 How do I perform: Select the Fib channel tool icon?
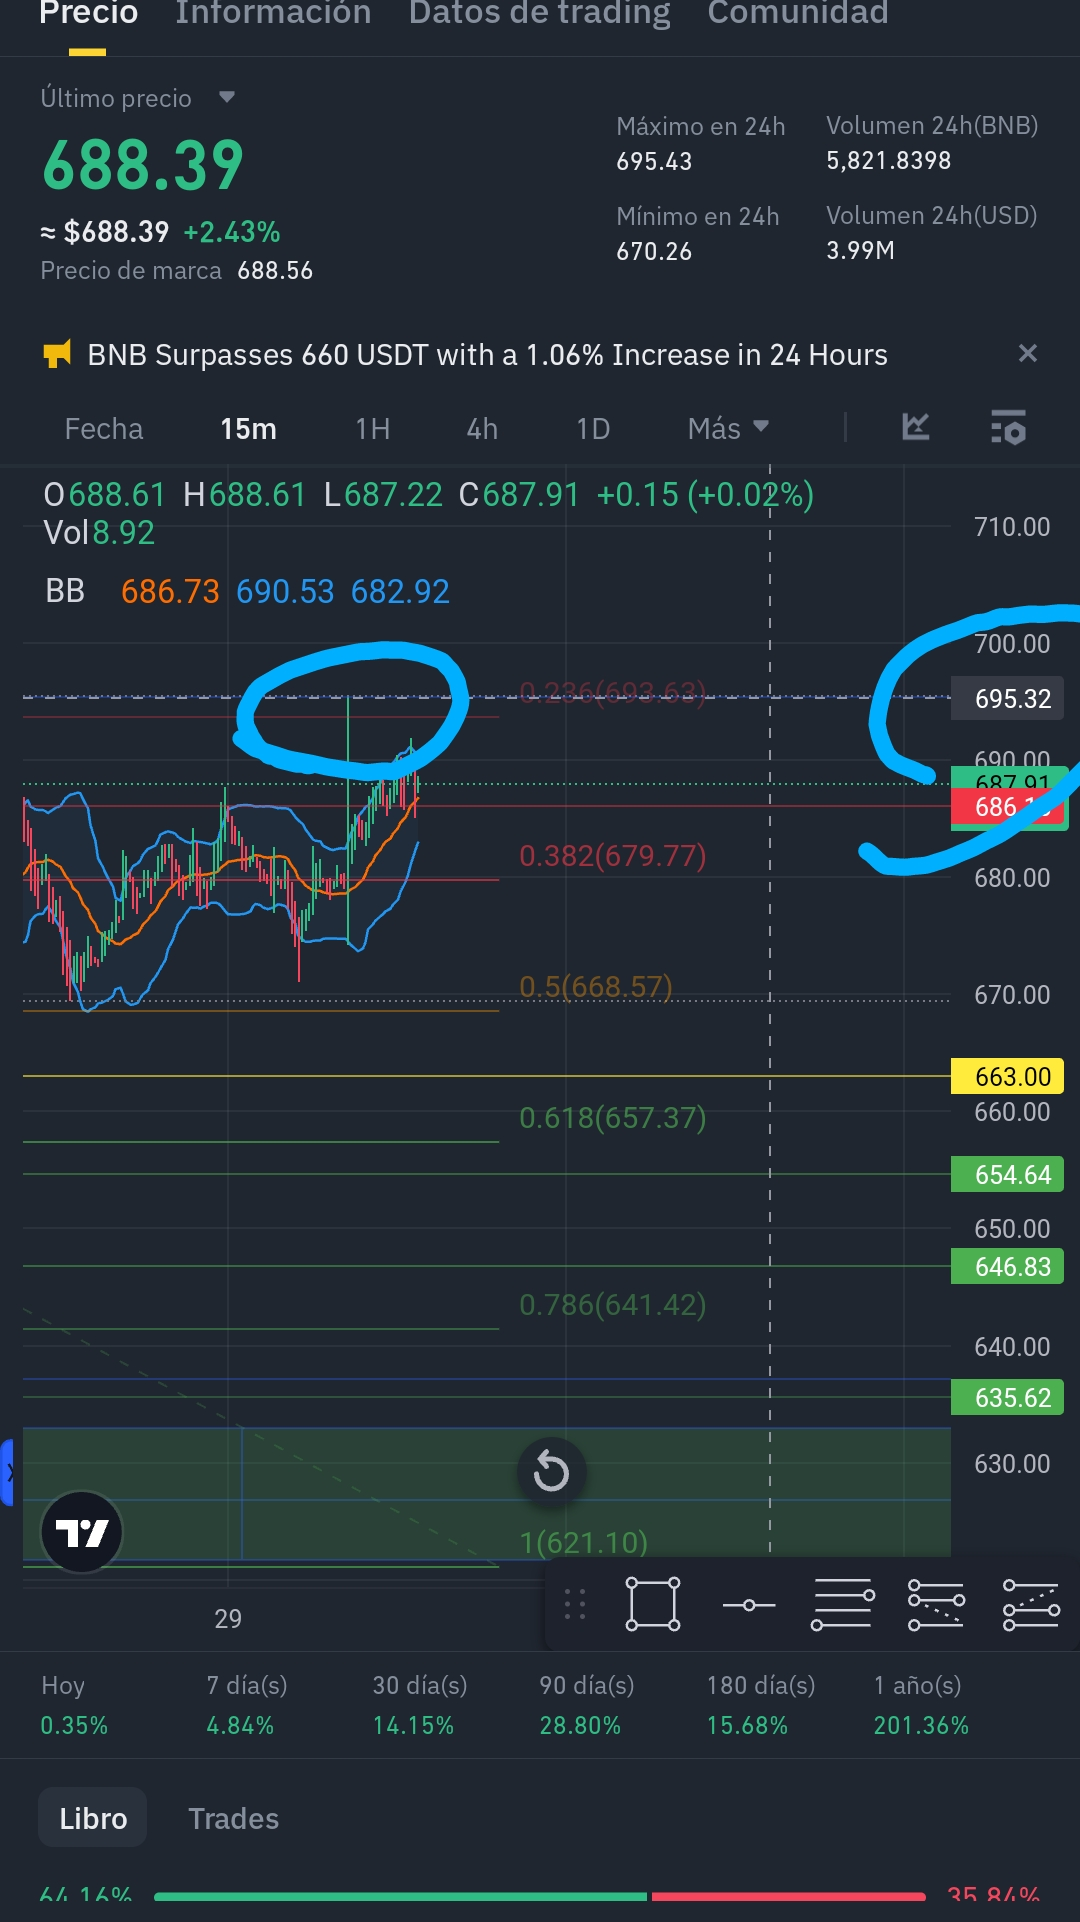936,1604
